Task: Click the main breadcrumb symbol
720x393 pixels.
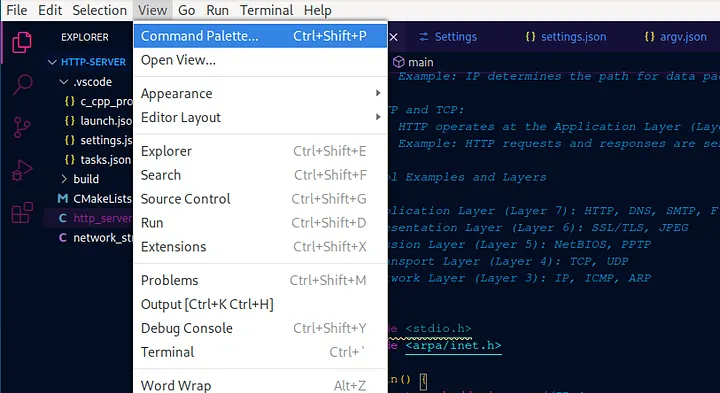Action: [x=421, y=62]
